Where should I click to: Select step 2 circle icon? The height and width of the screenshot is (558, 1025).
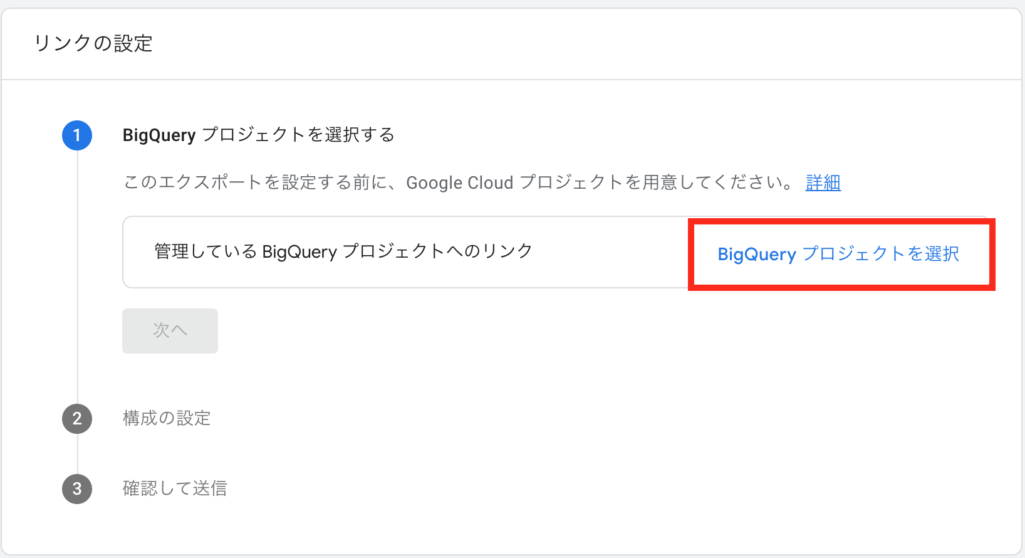tap(77, 418)
